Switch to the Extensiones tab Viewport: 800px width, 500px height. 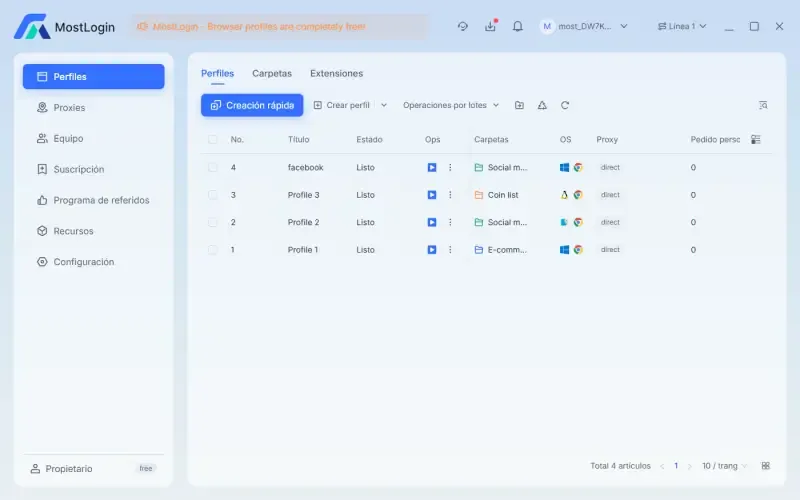pyautogui.click(x=336, y=73)
